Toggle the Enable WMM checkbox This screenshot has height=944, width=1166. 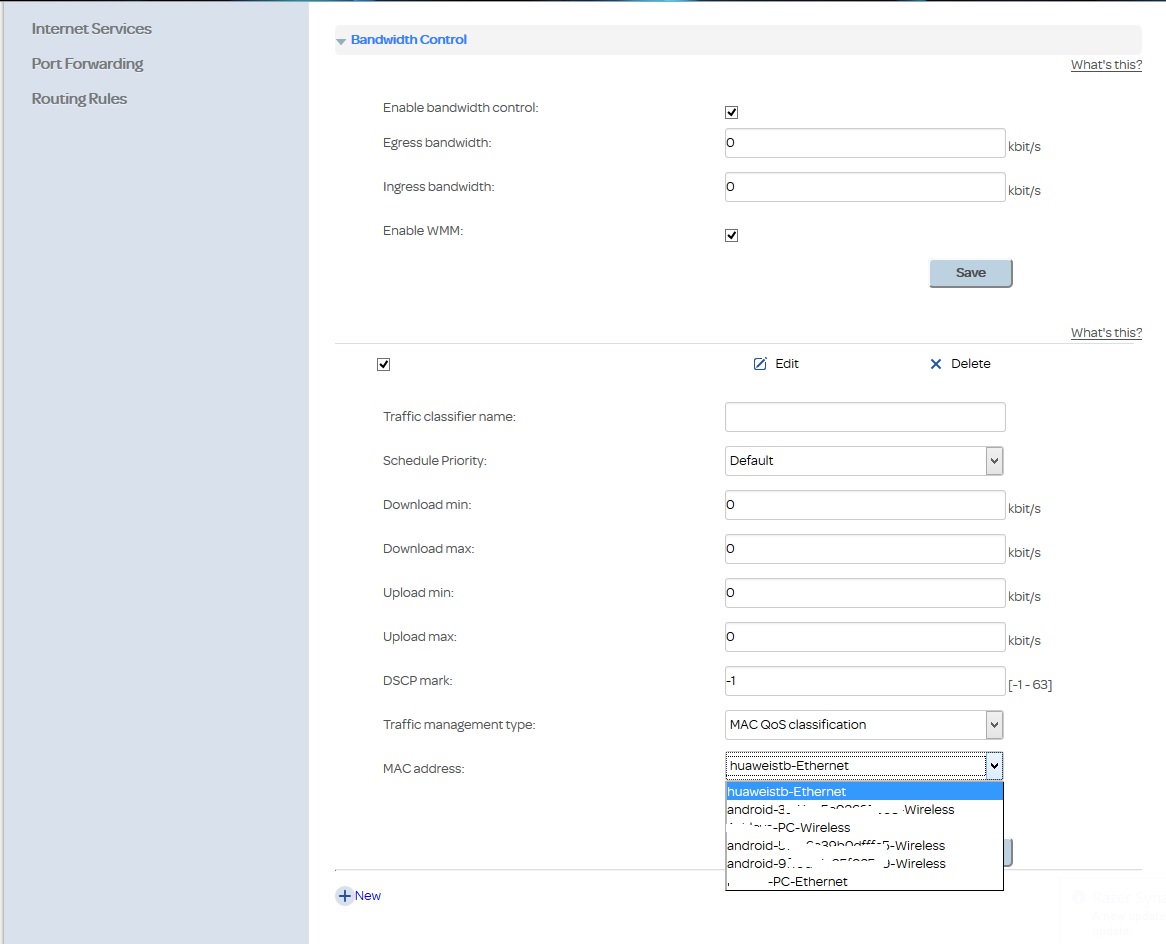click(731, 235)
